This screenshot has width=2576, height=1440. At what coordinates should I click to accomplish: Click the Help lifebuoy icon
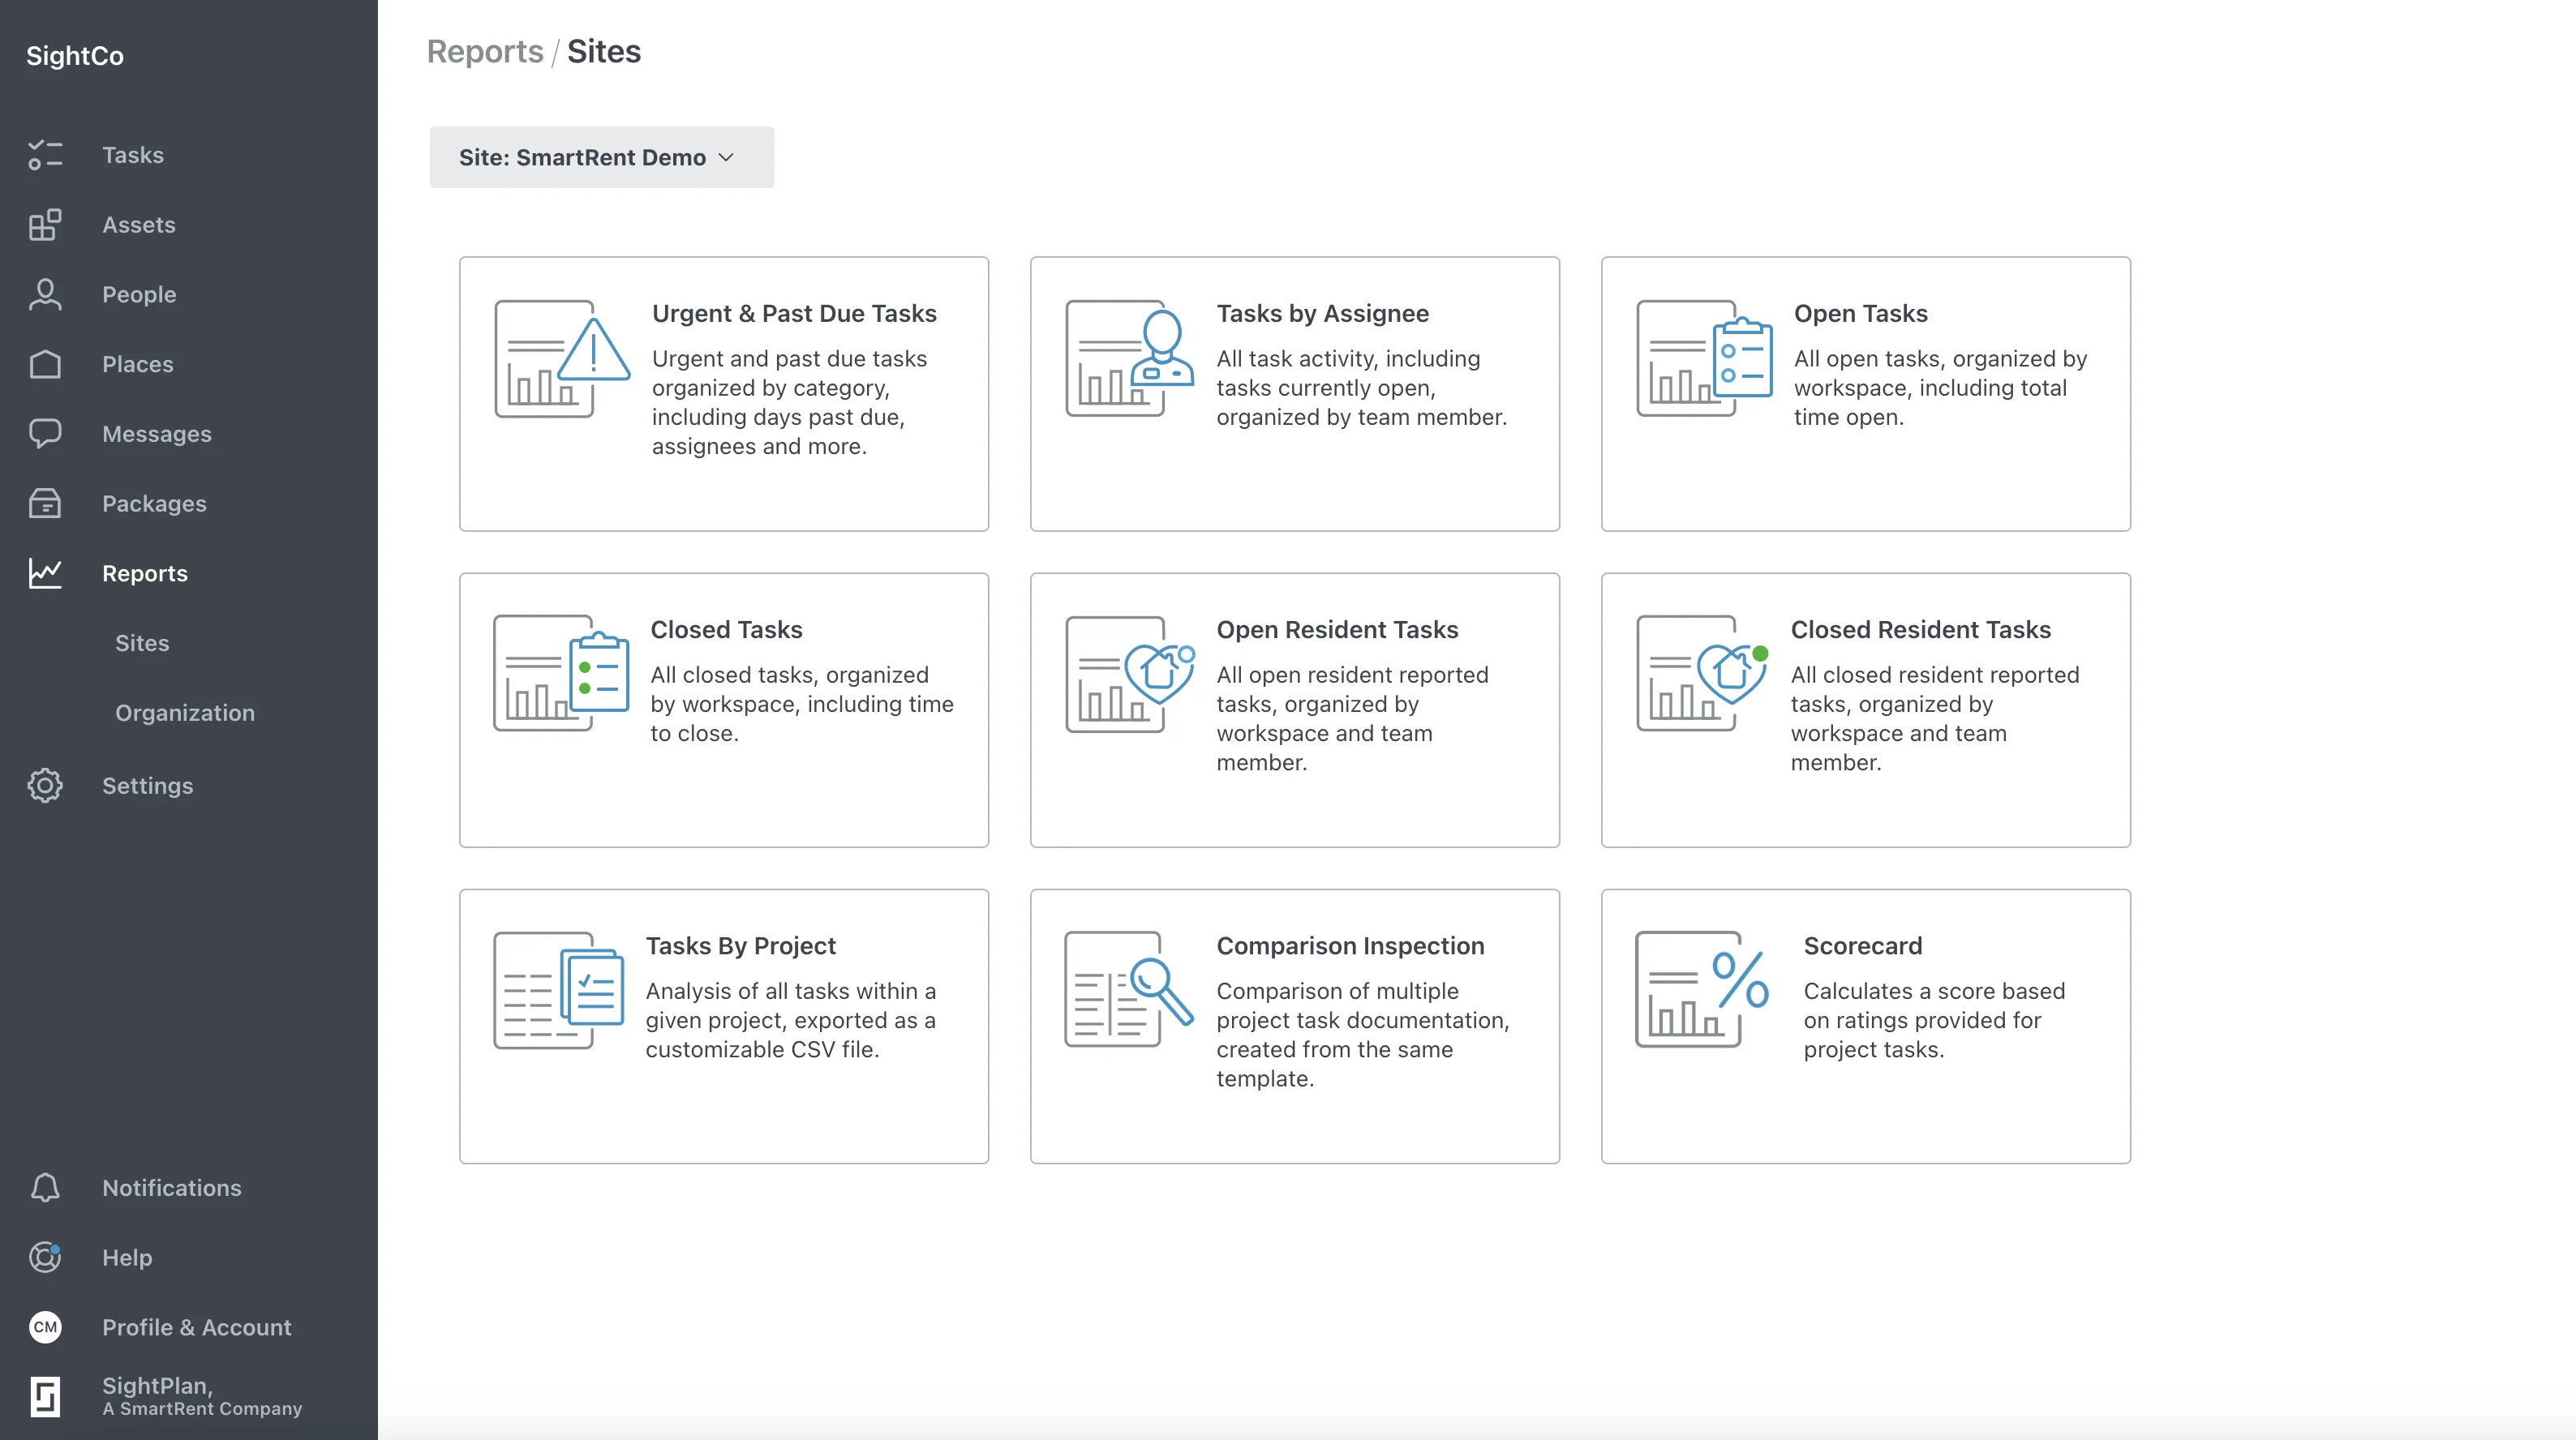pos(45,1257)
